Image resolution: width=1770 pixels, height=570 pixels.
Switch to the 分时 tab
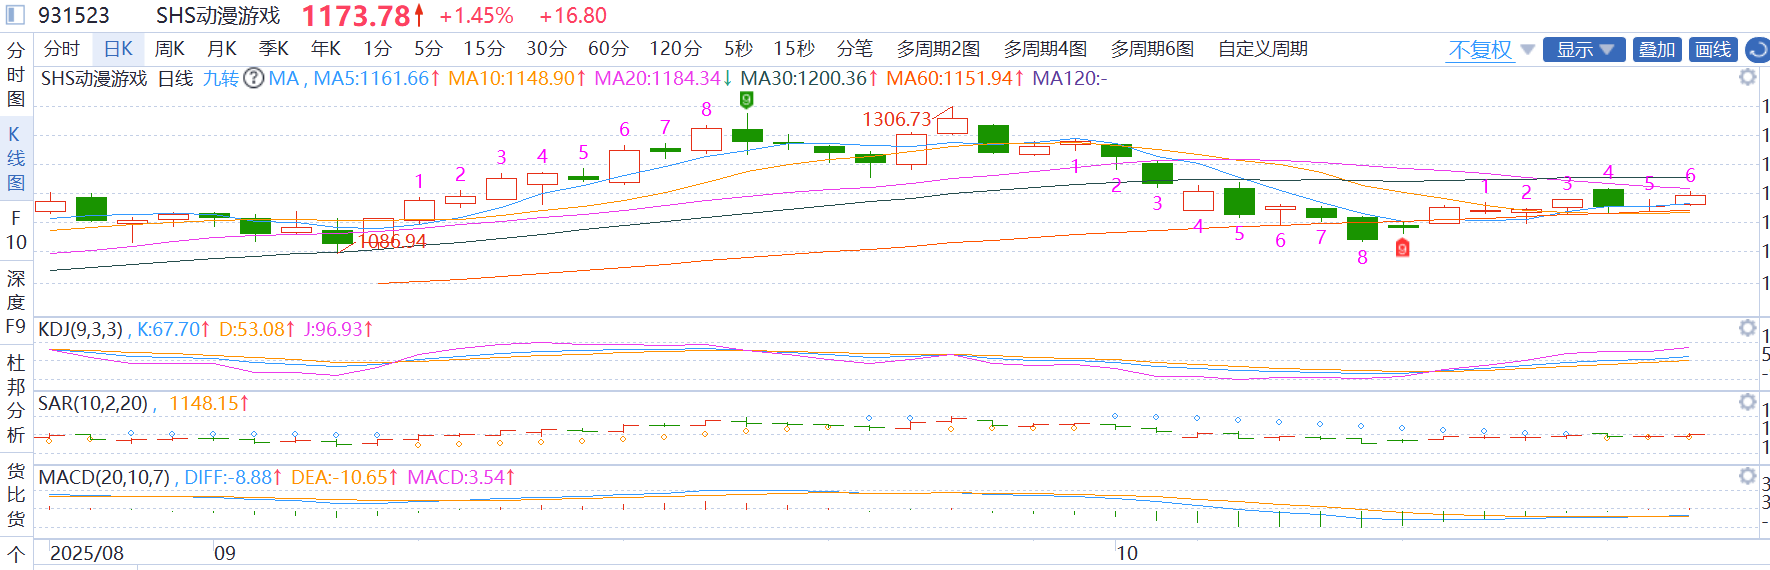(x=62, y=49)
